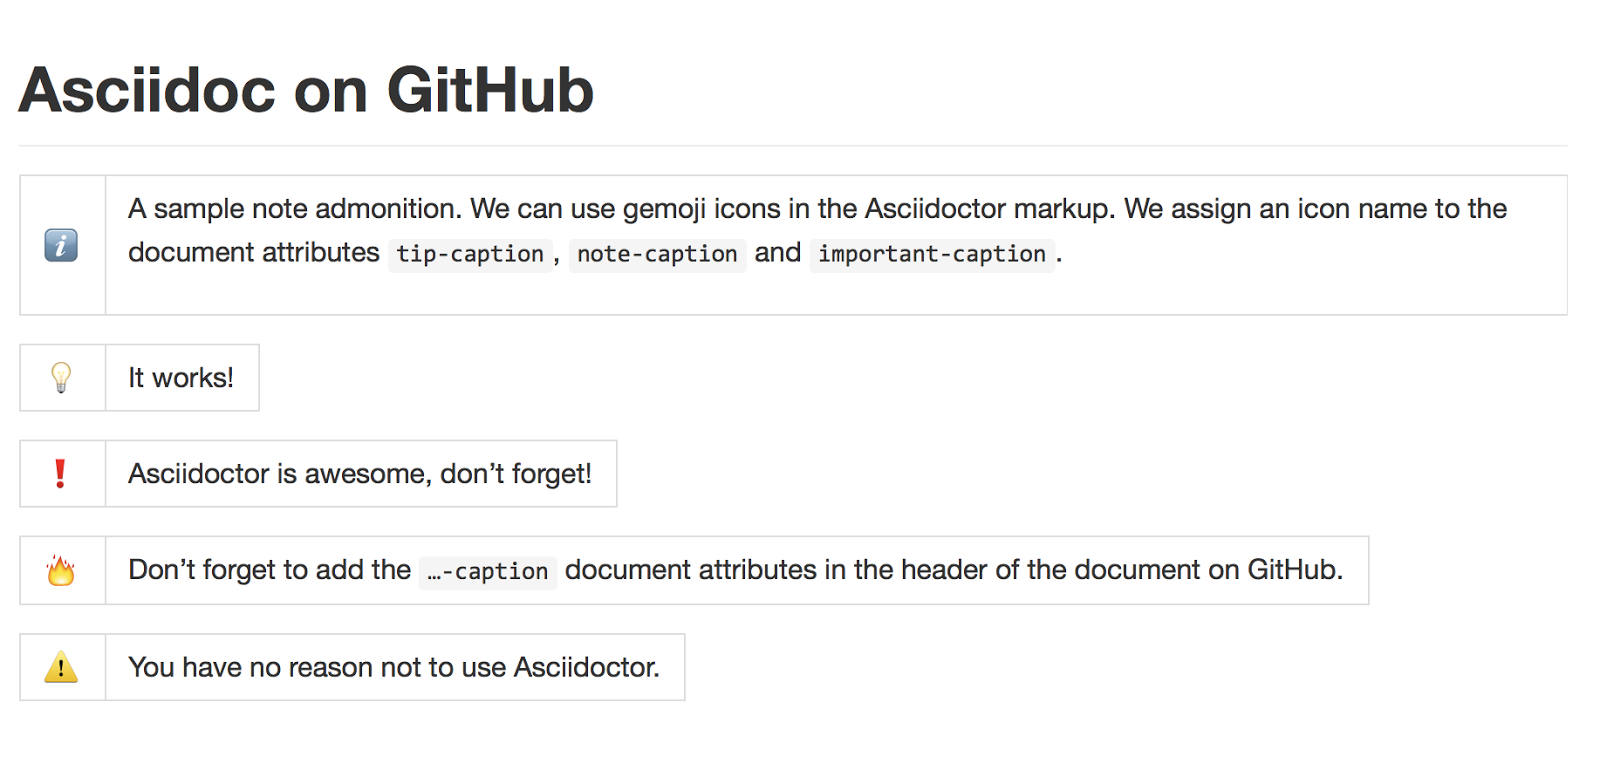Click 'Asciidoctor is awesome, don't forget!' text

(360, 473)
